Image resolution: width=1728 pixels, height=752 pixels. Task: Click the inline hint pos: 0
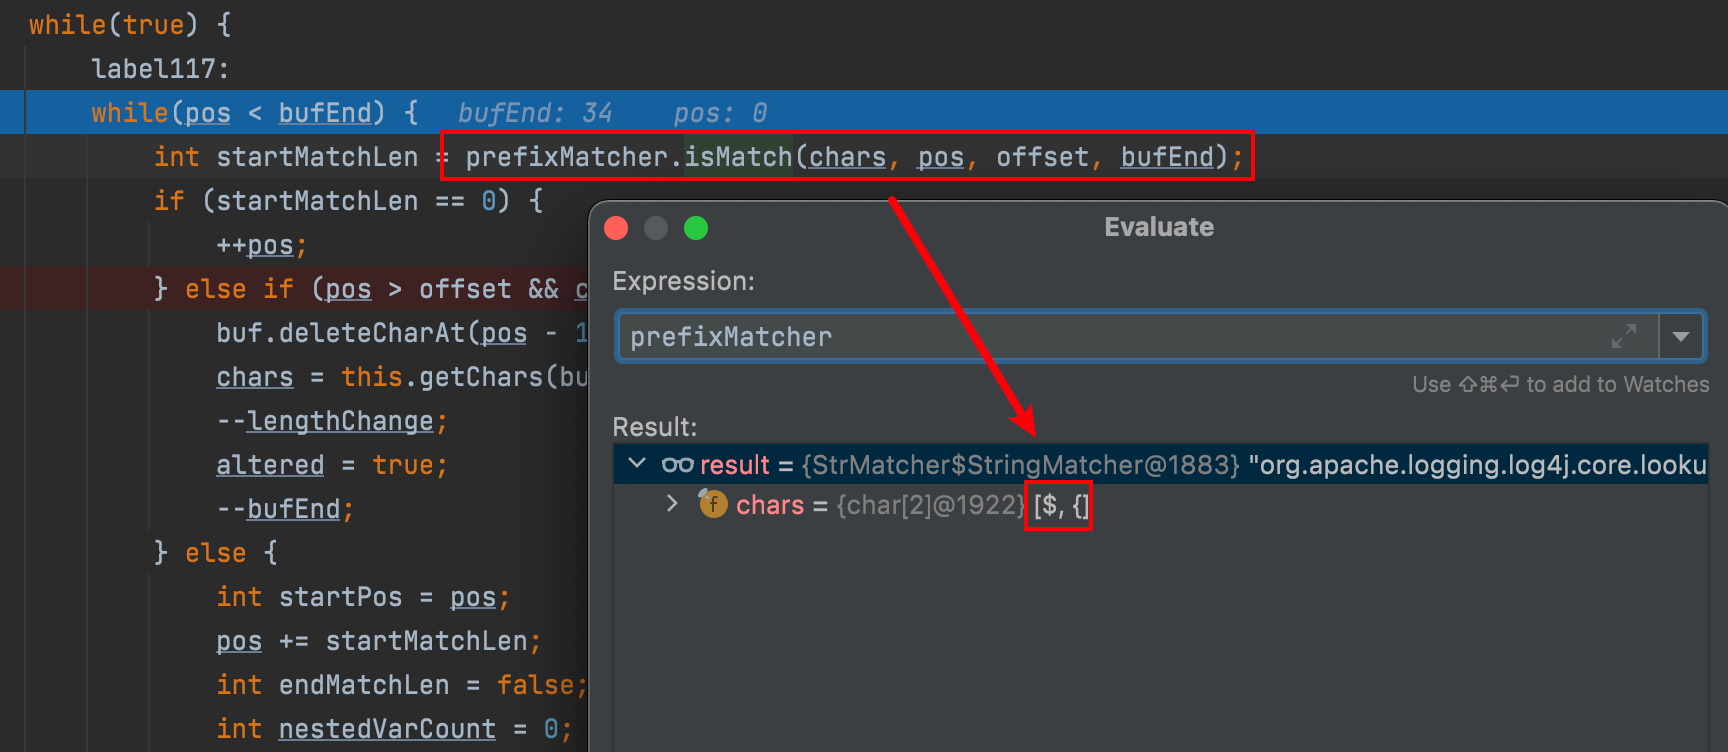720,113
